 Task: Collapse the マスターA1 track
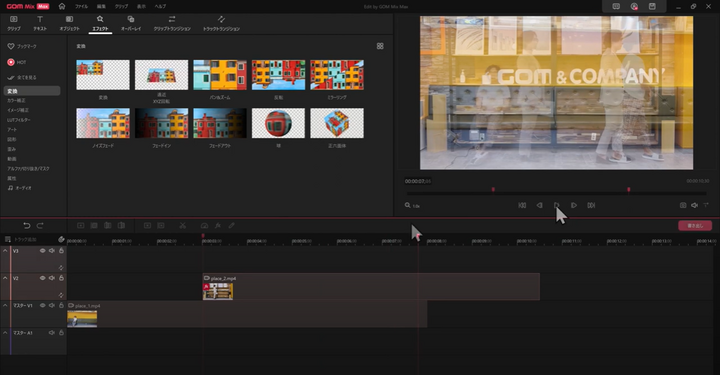pyautogui.click(x=6, y=333)
